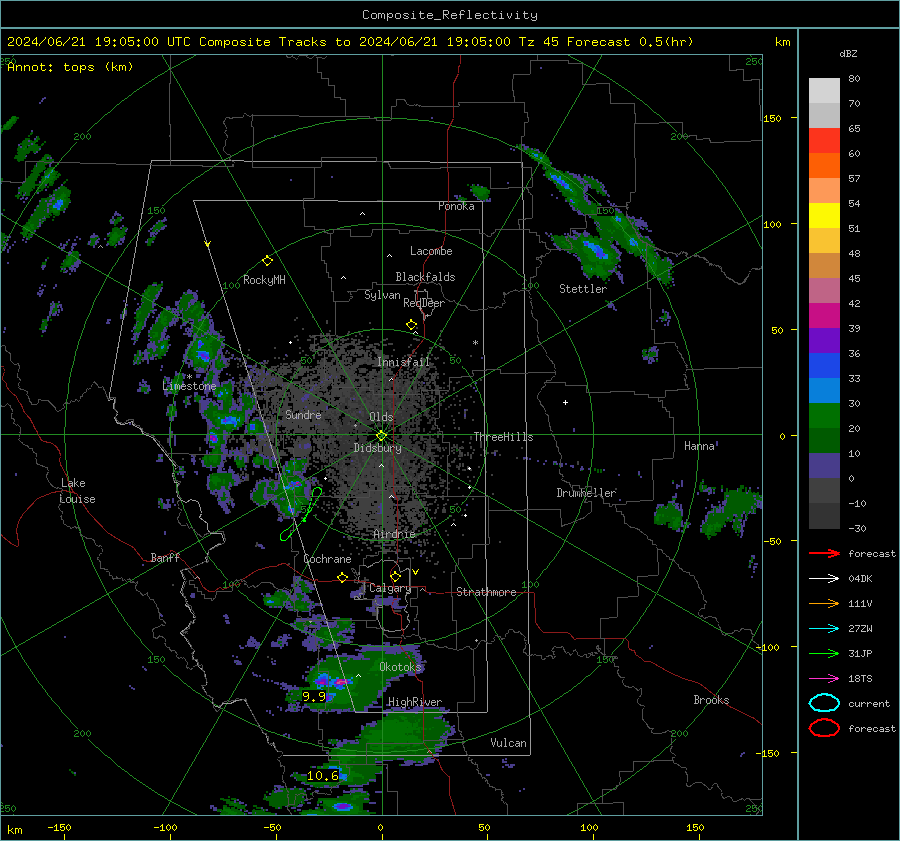Select the white 04DK arrow in the legend
The width and height of the screenshot is (900, 841).
(824, 578)
